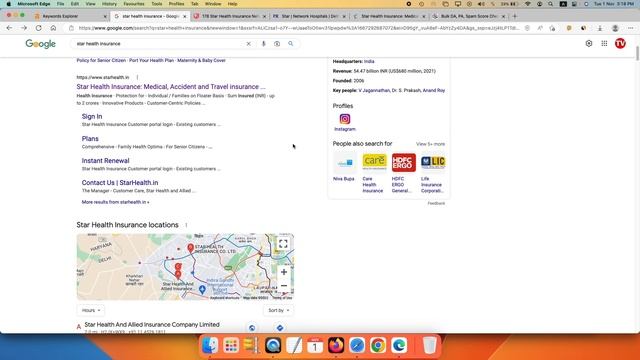Switch to Star Network Hospitals tab
Image resolution: width=640 pixels, height=360 pixels.
click(x=309, y=16)
